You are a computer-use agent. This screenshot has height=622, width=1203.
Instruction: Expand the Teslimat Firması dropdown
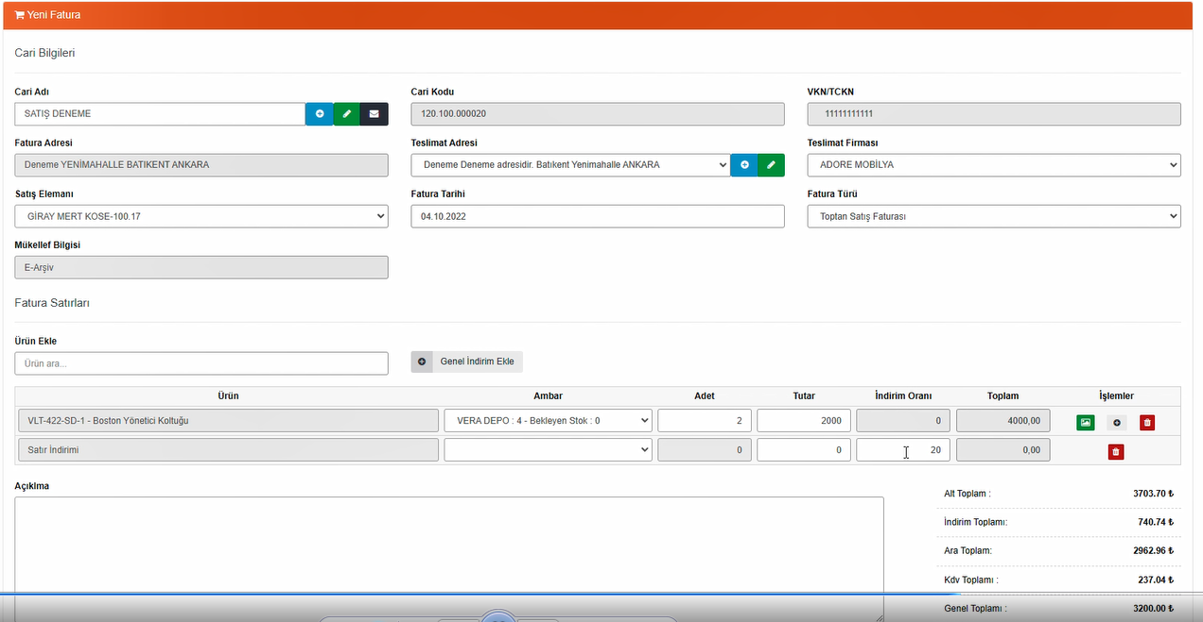coord(993,165)
